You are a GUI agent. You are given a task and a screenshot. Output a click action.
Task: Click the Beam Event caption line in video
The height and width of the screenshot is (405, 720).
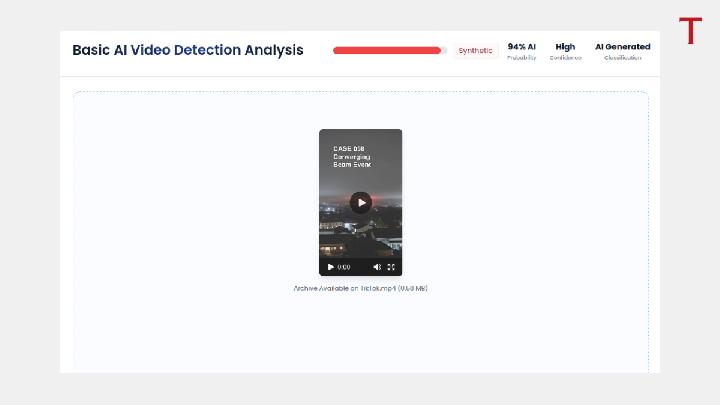tap(352, 164)
